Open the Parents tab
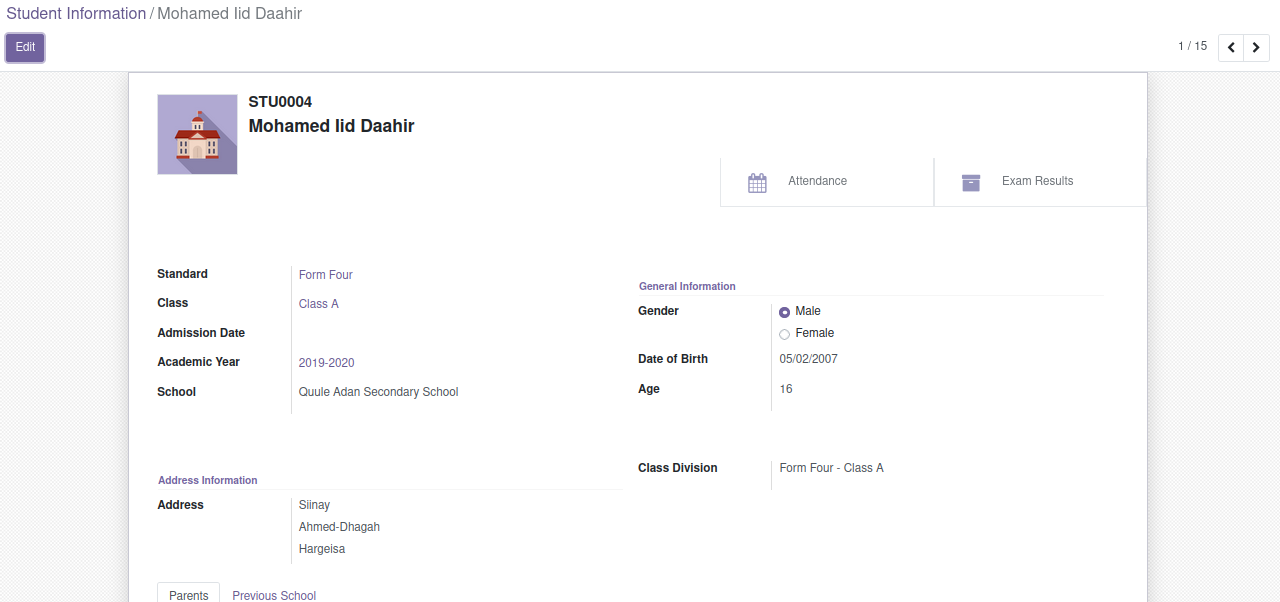Screen dimensions: 1280x602 (188, 595)
